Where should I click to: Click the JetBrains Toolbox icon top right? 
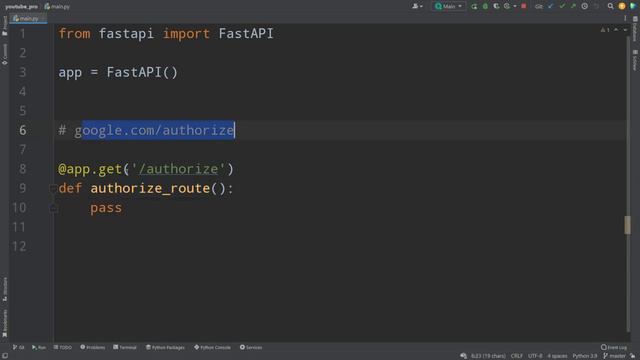pos(633,6)
